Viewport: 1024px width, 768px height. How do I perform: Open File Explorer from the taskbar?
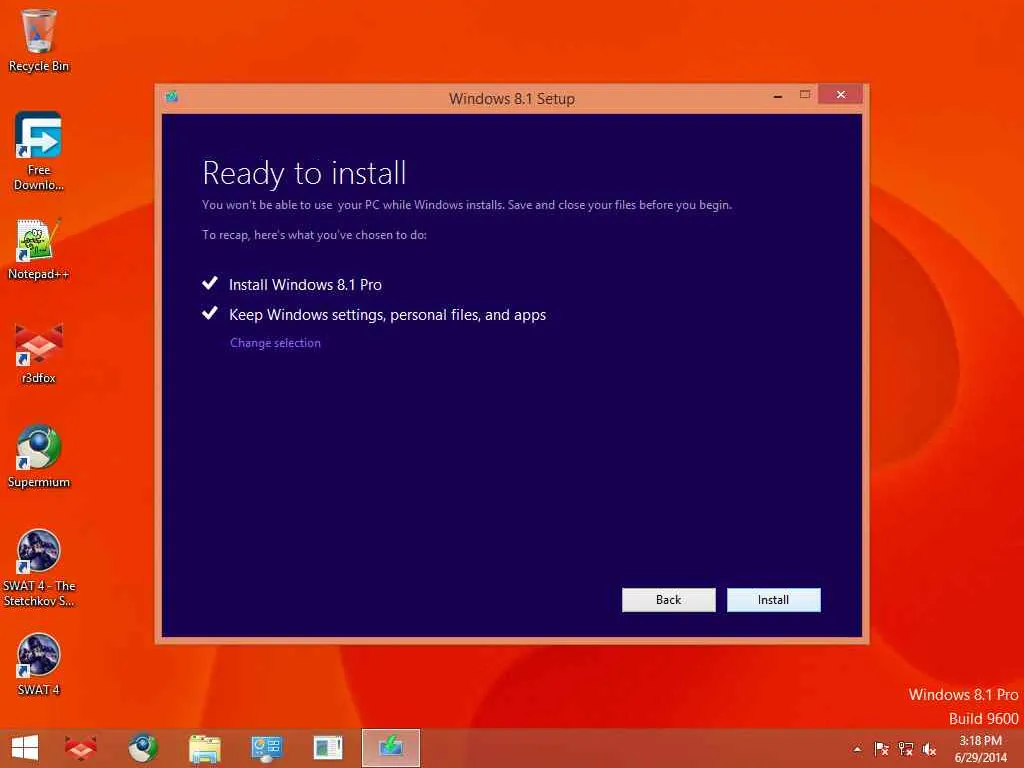click(204, 748)
